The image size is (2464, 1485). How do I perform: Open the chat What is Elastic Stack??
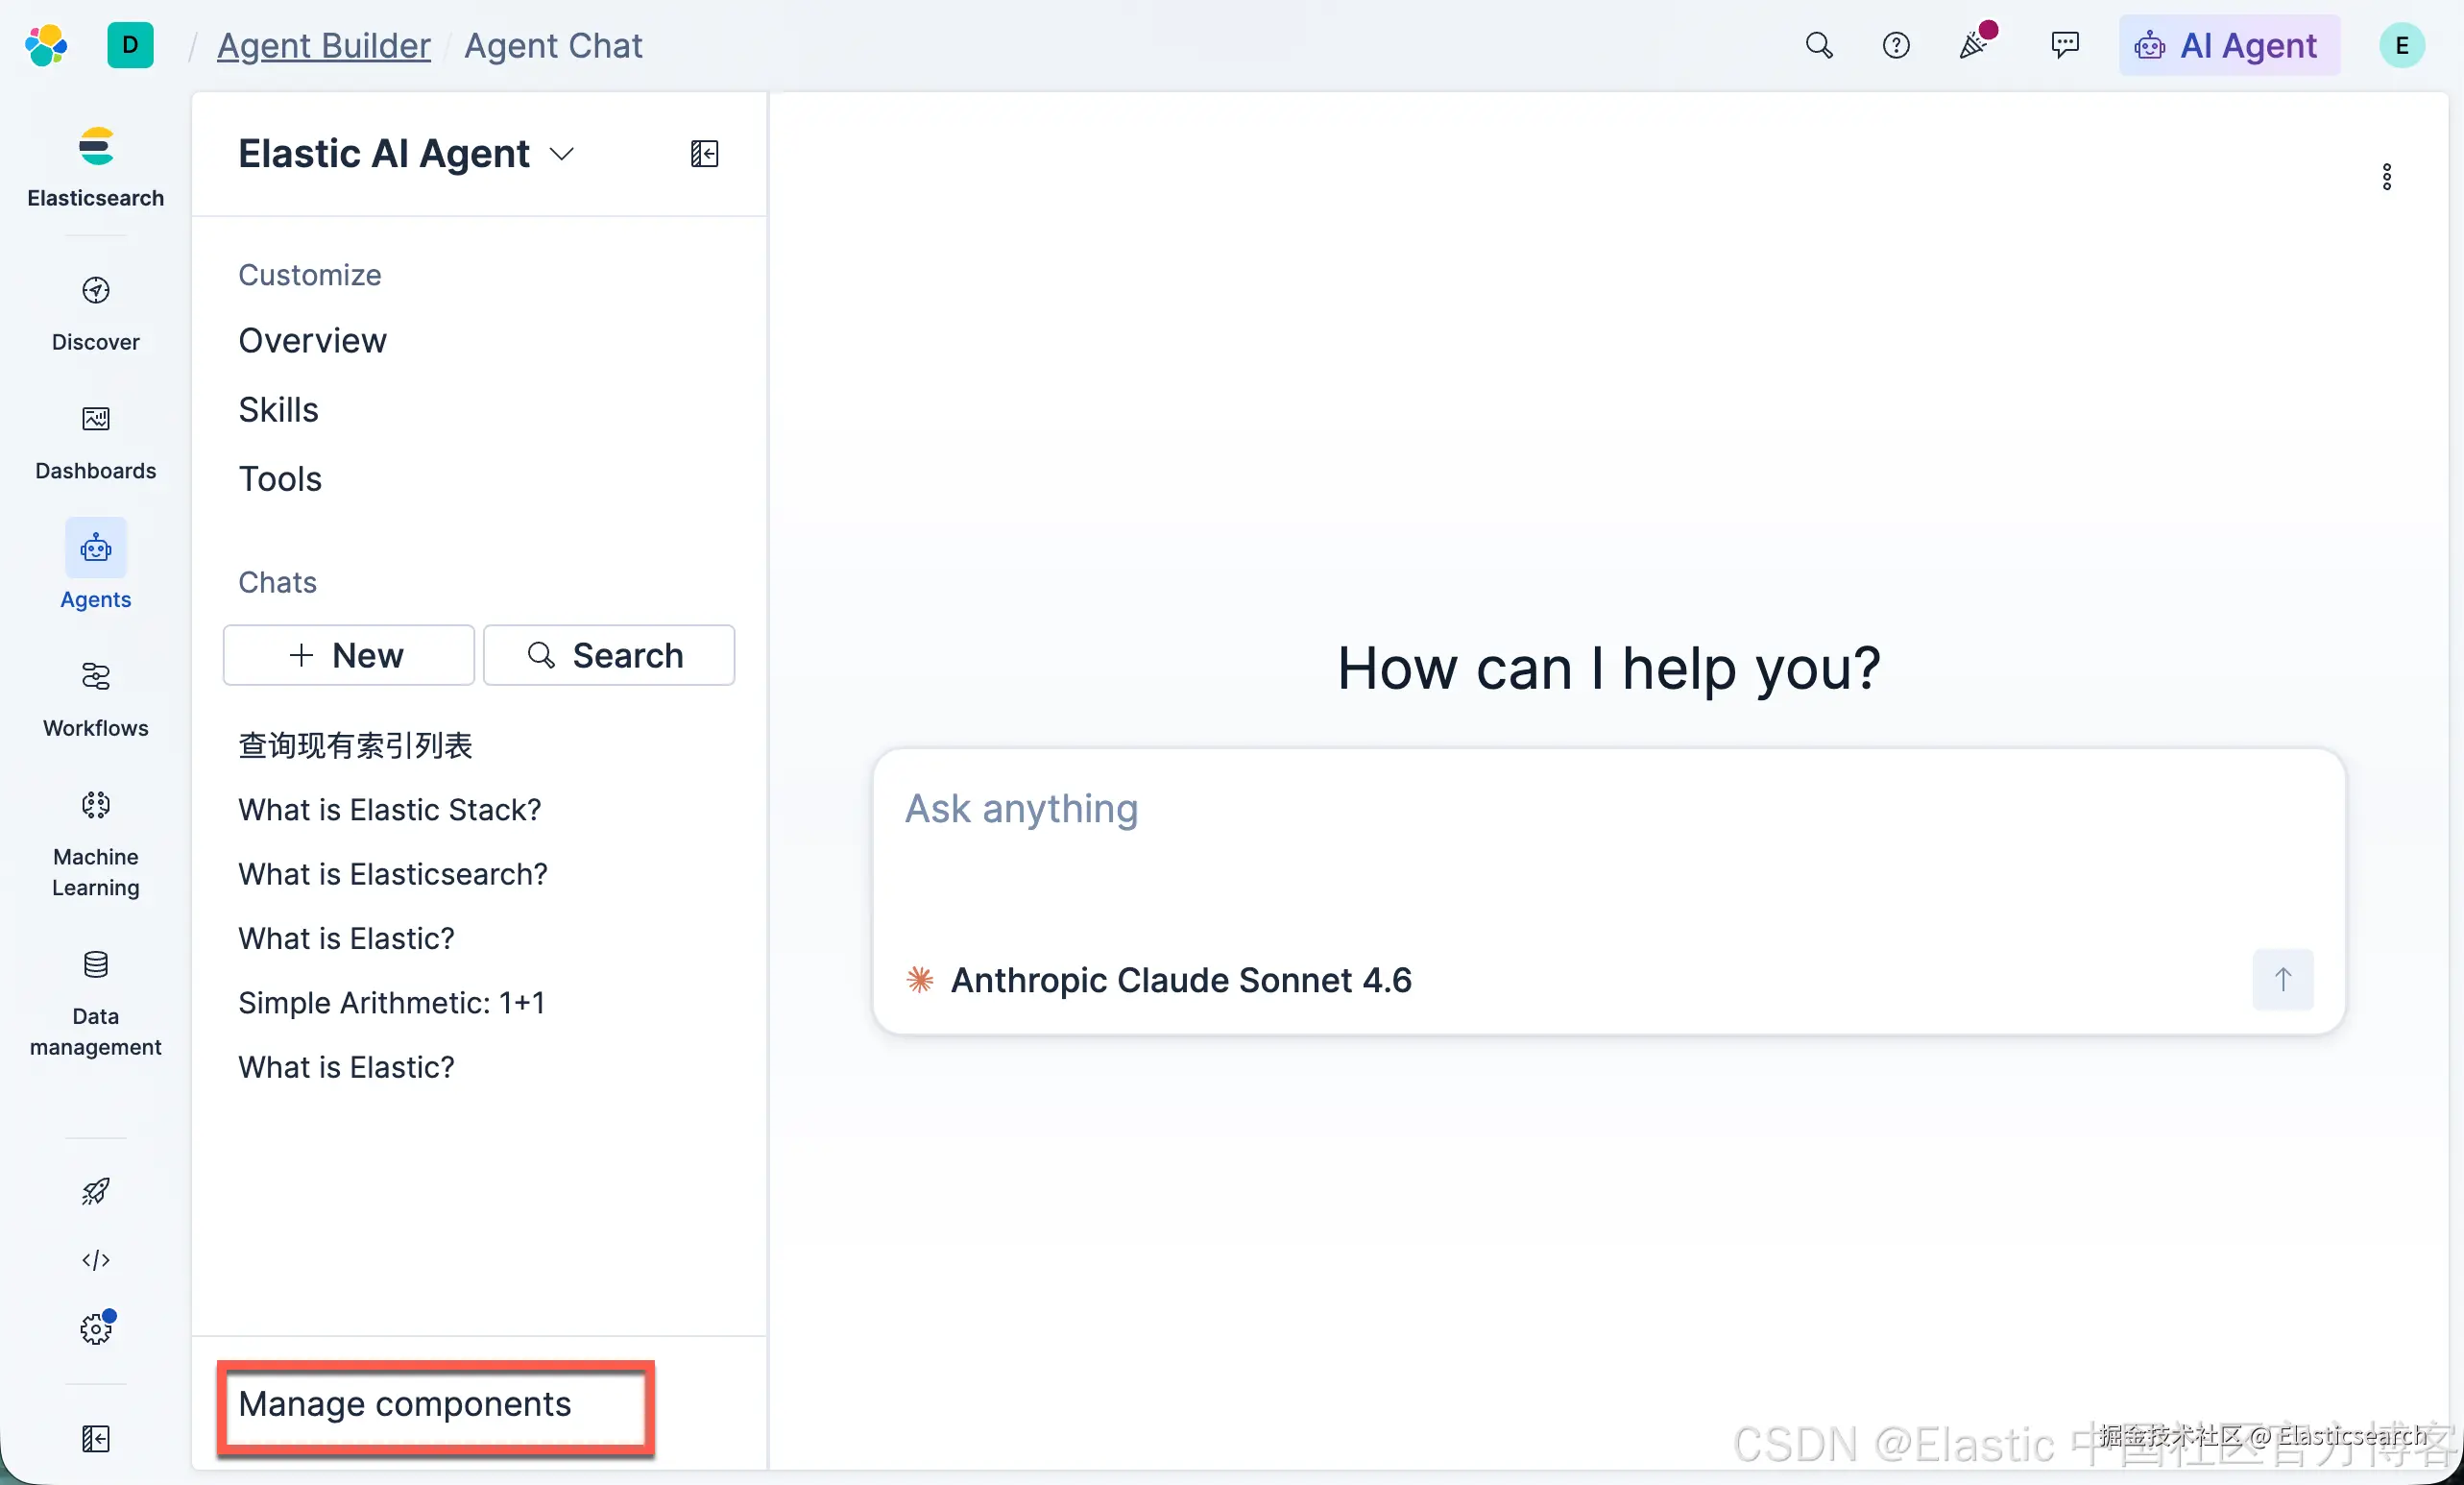click(390, 810)
